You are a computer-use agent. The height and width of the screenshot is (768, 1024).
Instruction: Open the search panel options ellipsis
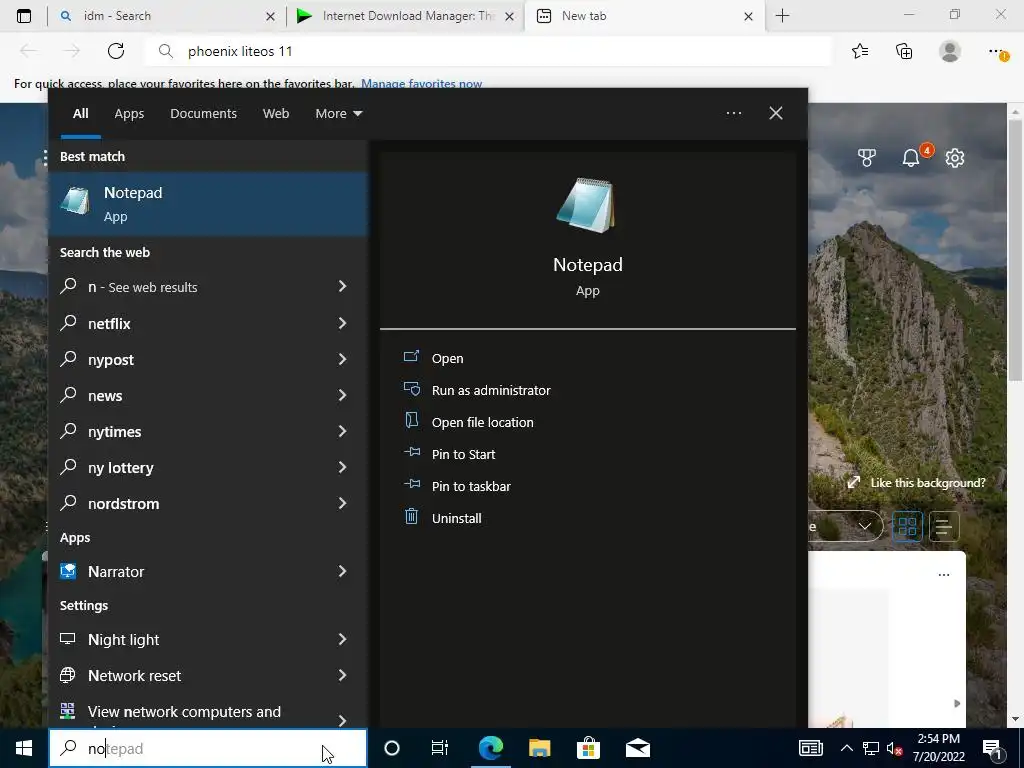733,113
